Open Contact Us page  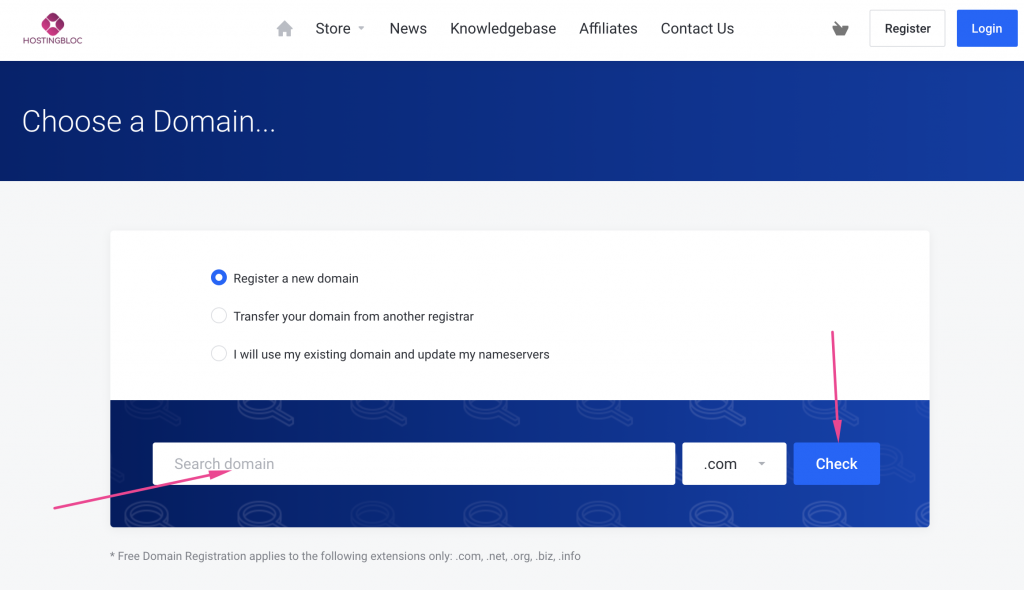(x=697, y=29)
